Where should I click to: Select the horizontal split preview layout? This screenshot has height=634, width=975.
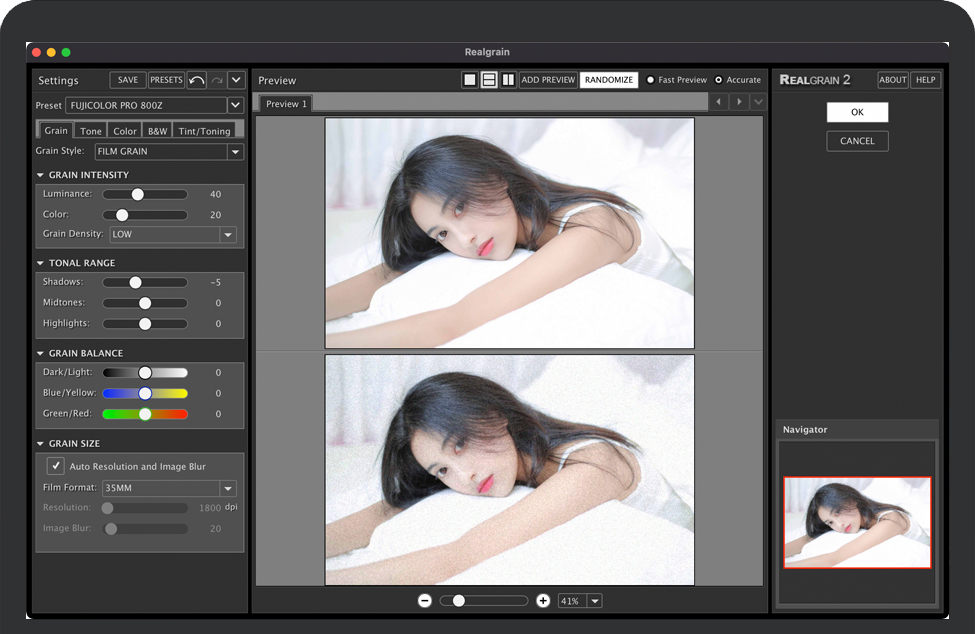(x=489, y=80)
